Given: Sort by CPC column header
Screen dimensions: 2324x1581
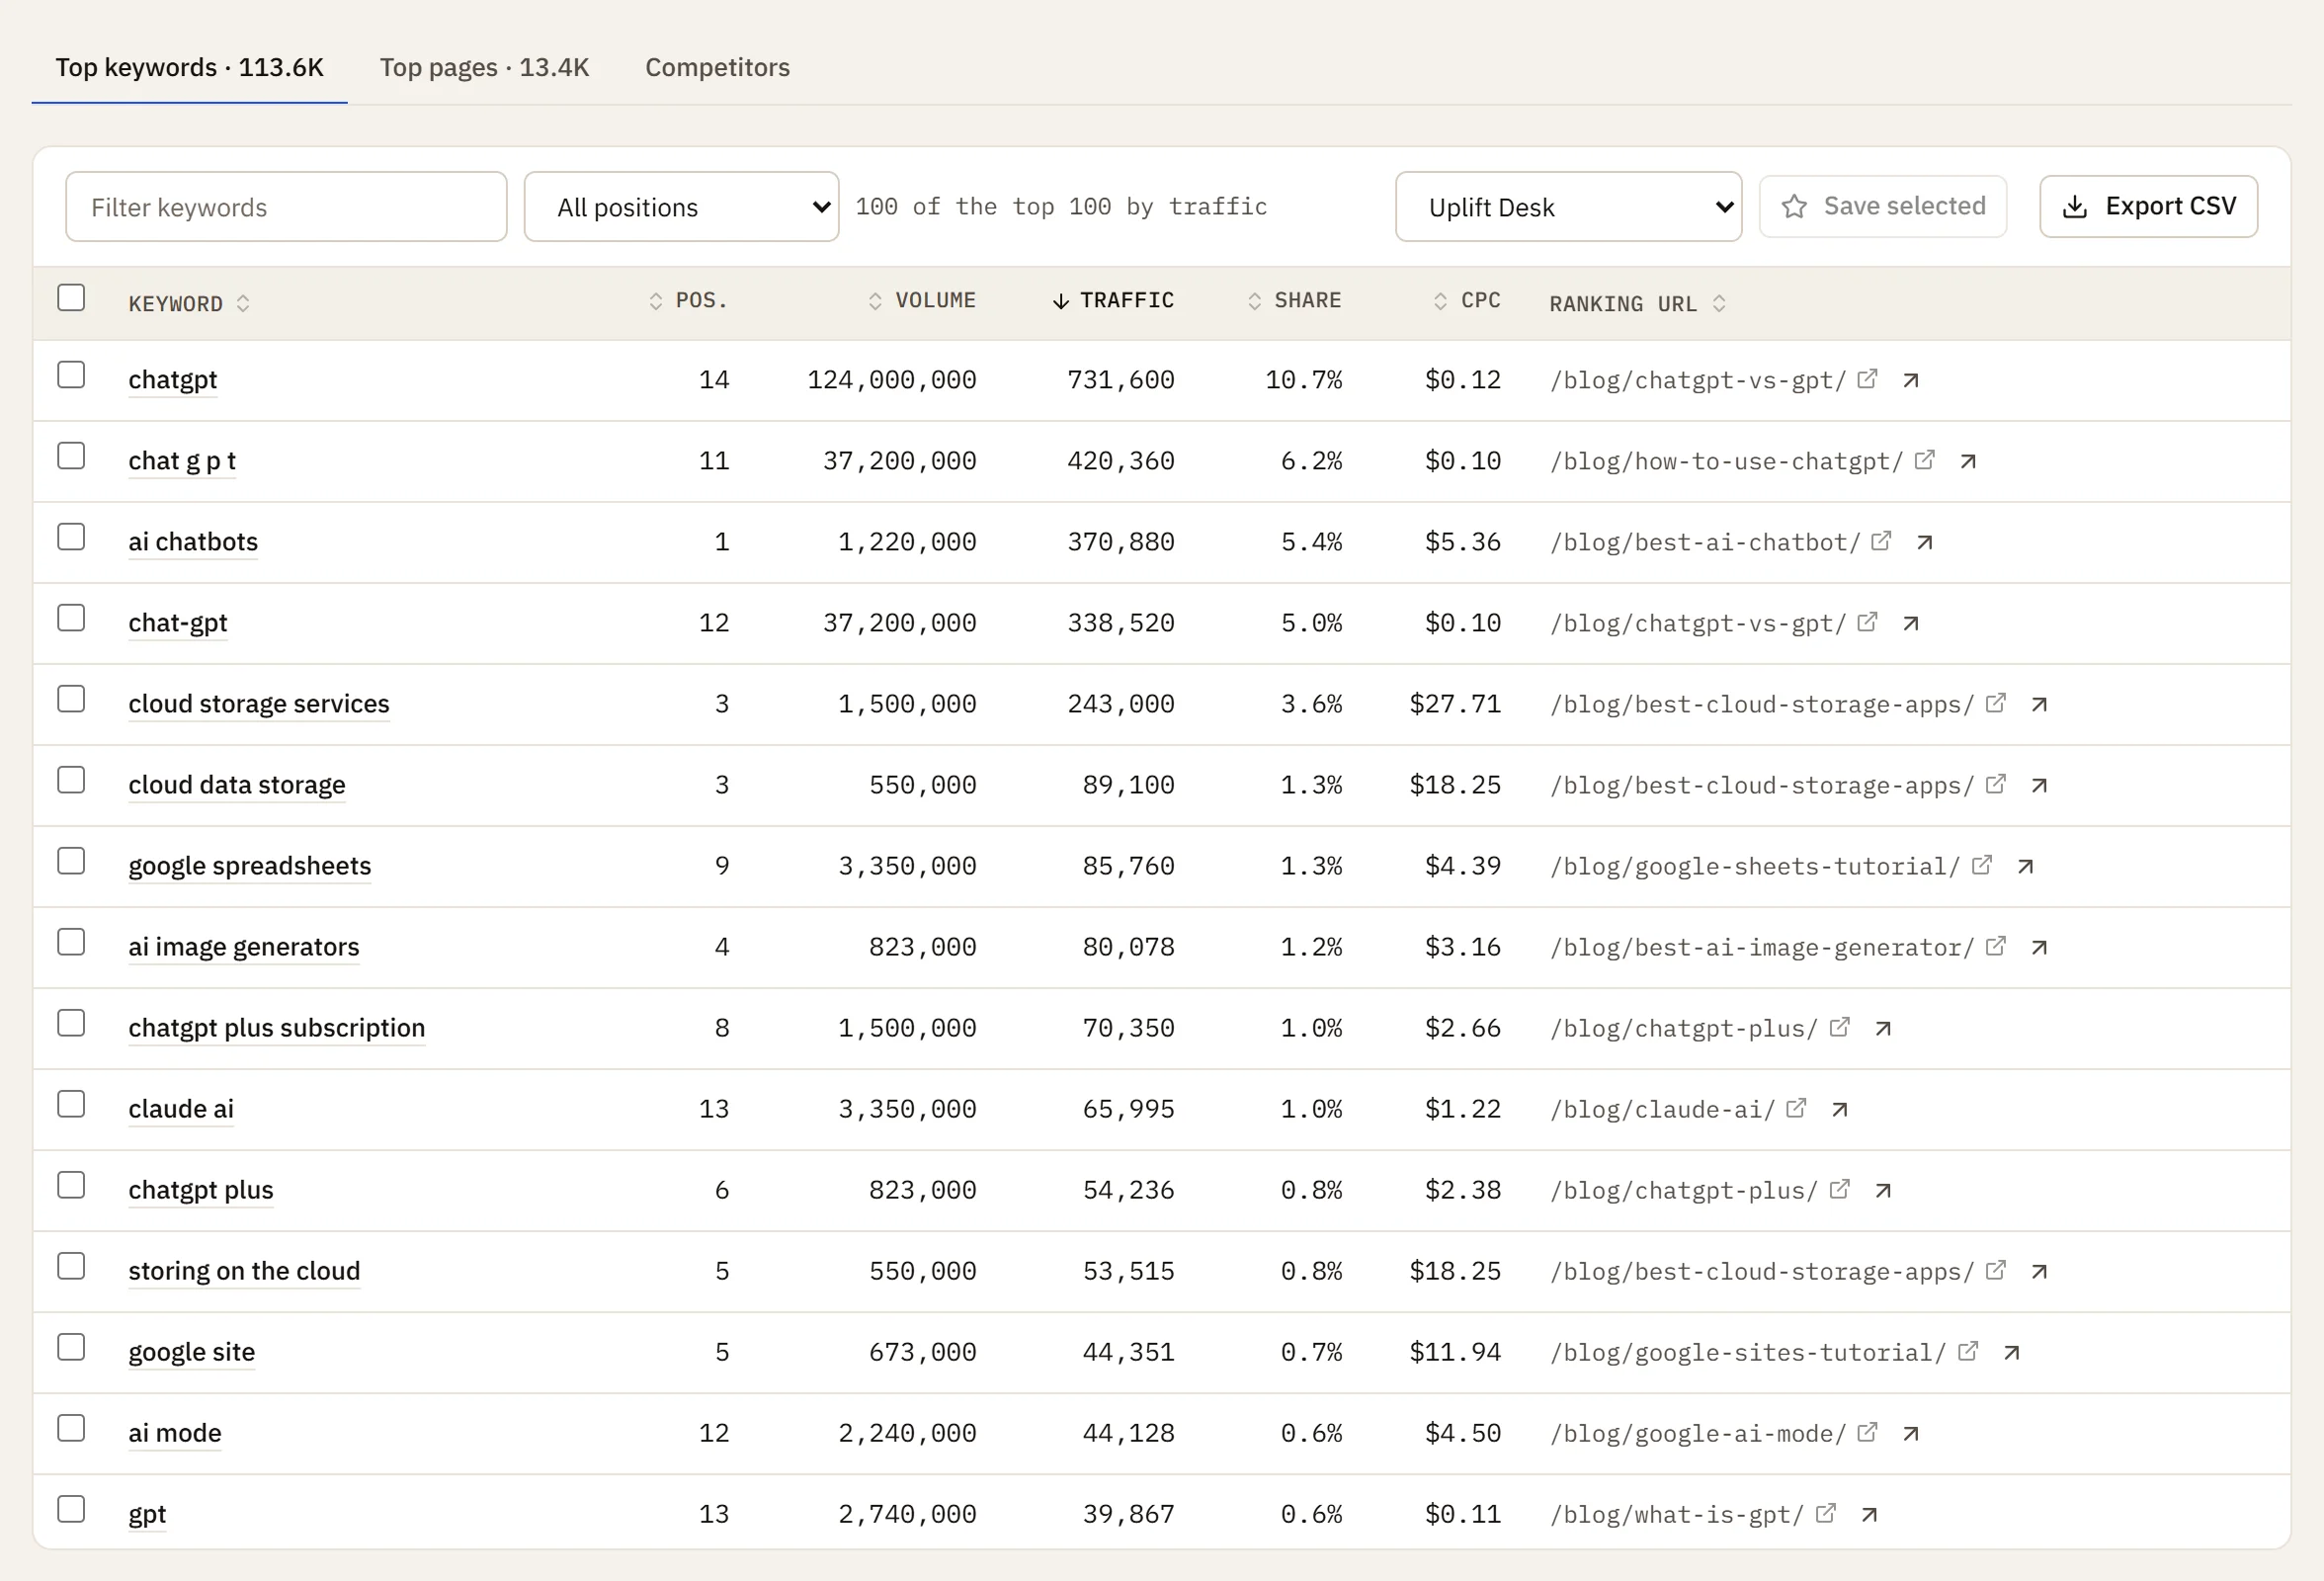Looking at the screenshot, I should (1467, 301).
